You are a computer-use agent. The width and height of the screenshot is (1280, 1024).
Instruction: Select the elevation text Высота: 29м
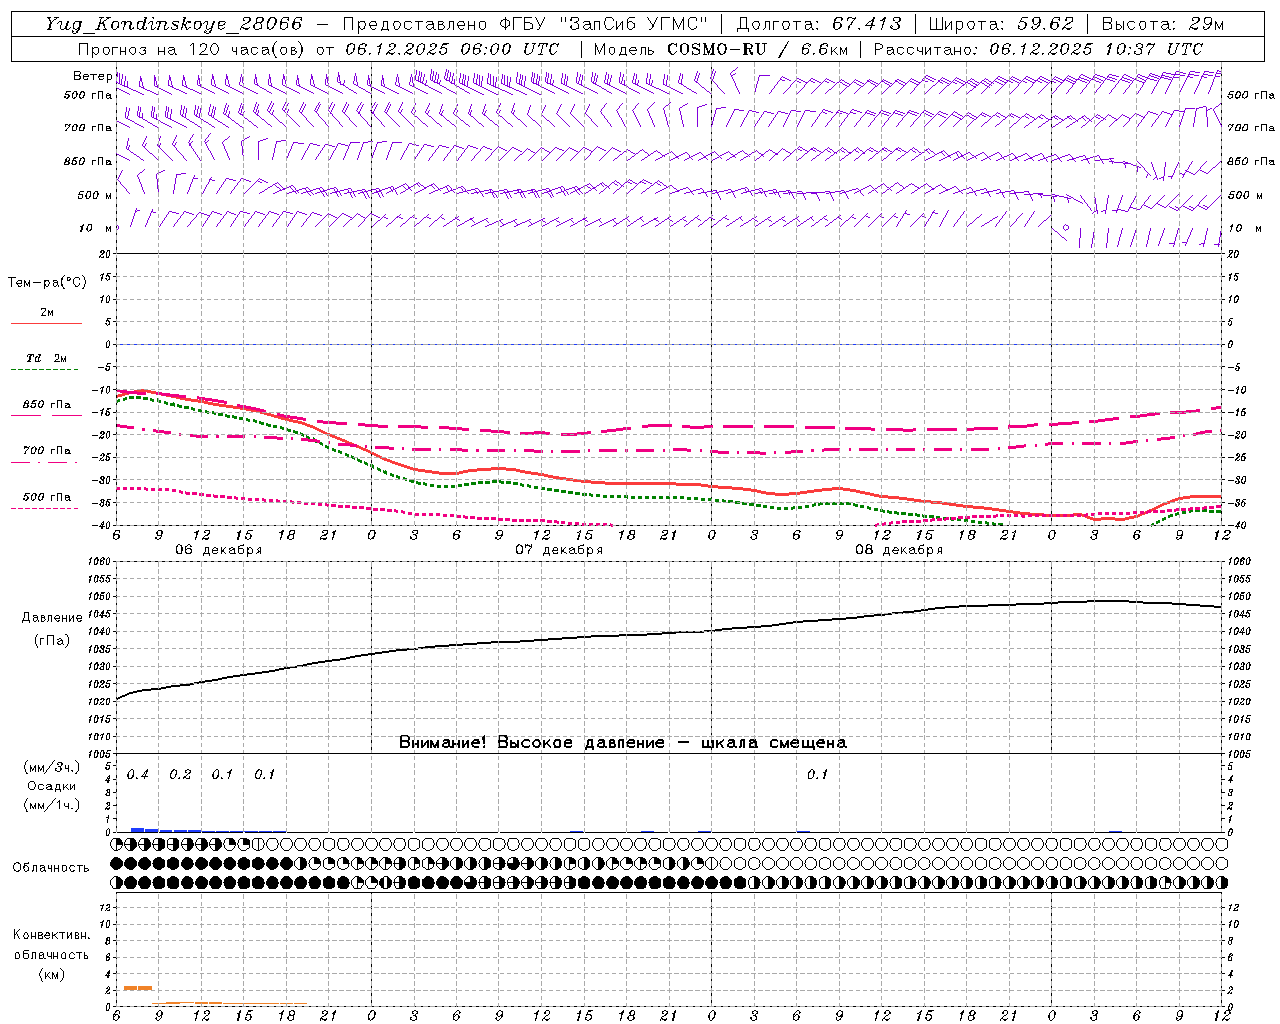tap(1163, 24)
